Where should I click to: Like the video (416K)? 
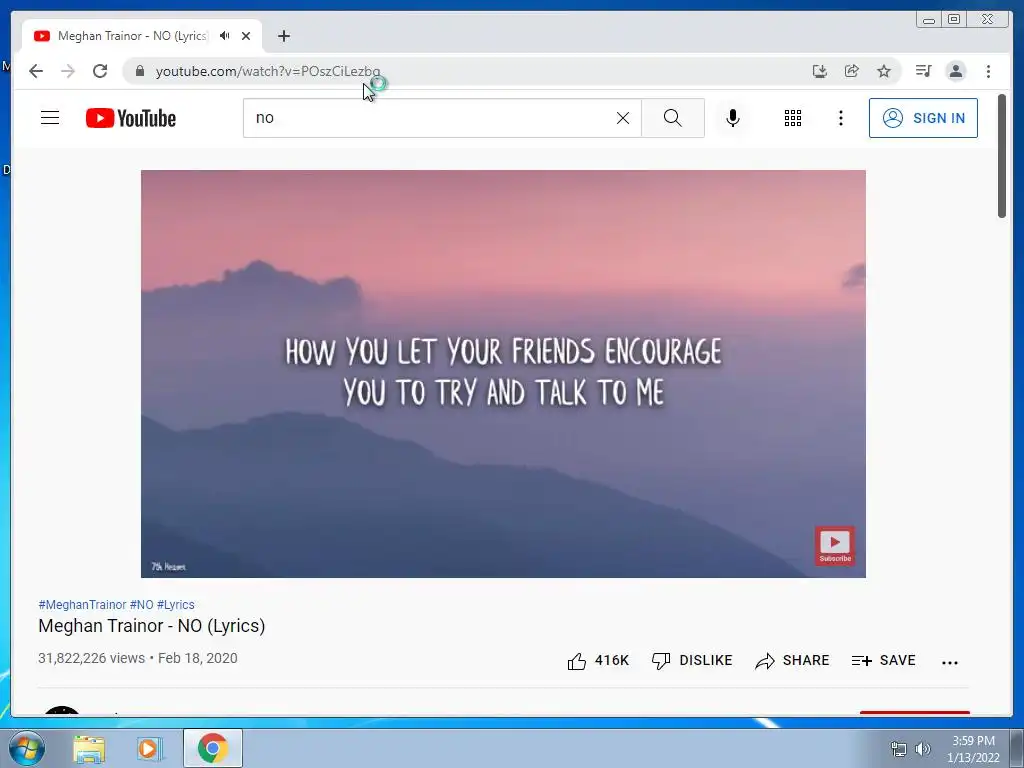point(598,661)
